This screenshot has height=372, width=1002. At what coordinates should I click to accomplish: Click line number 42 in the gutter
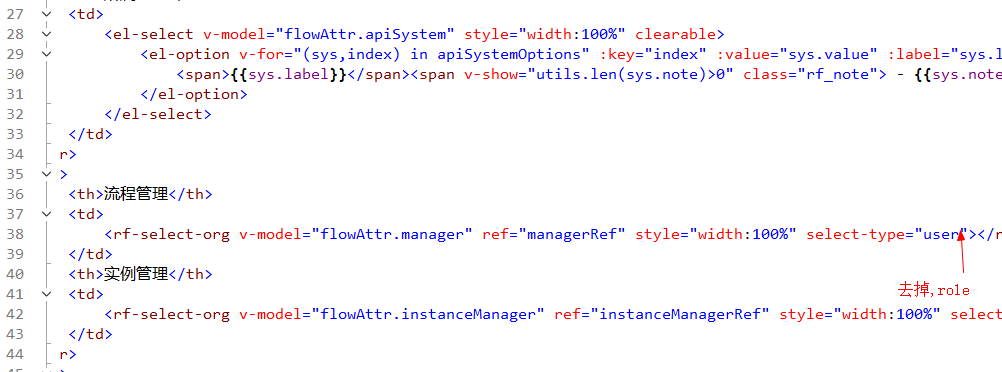(x=15, y=314)
